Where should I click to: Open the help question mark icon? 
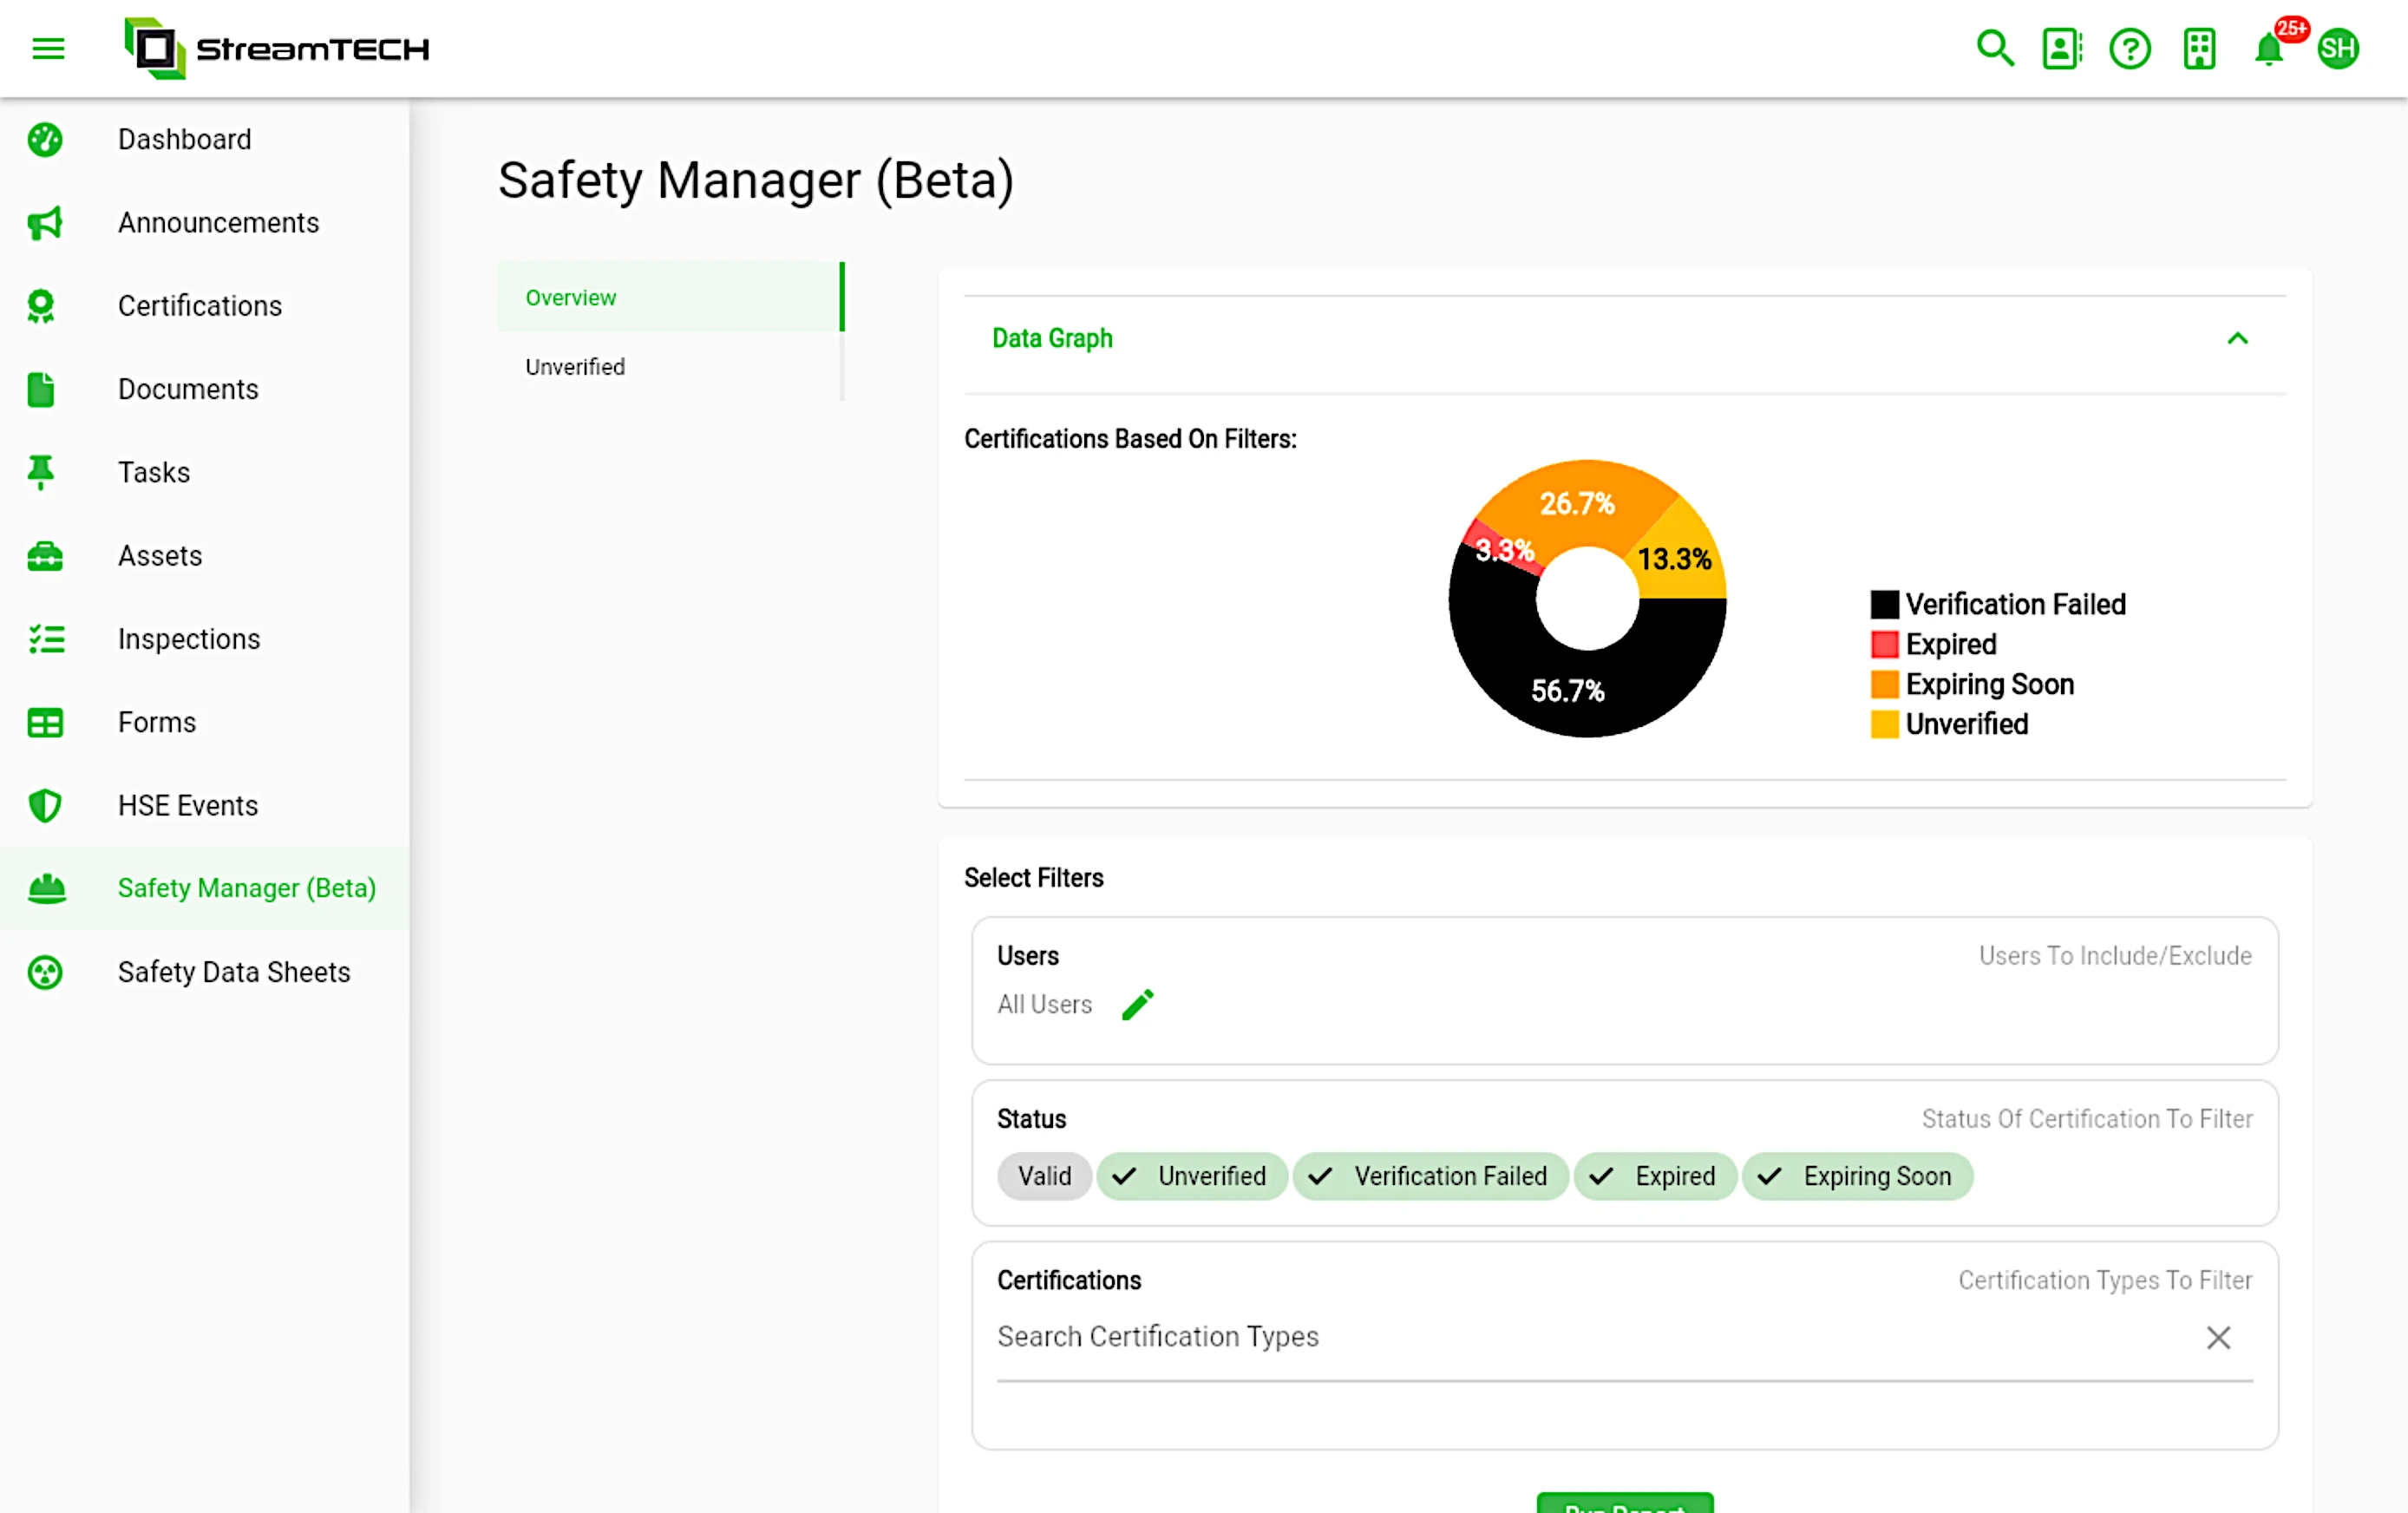(x=2130, y=48)
